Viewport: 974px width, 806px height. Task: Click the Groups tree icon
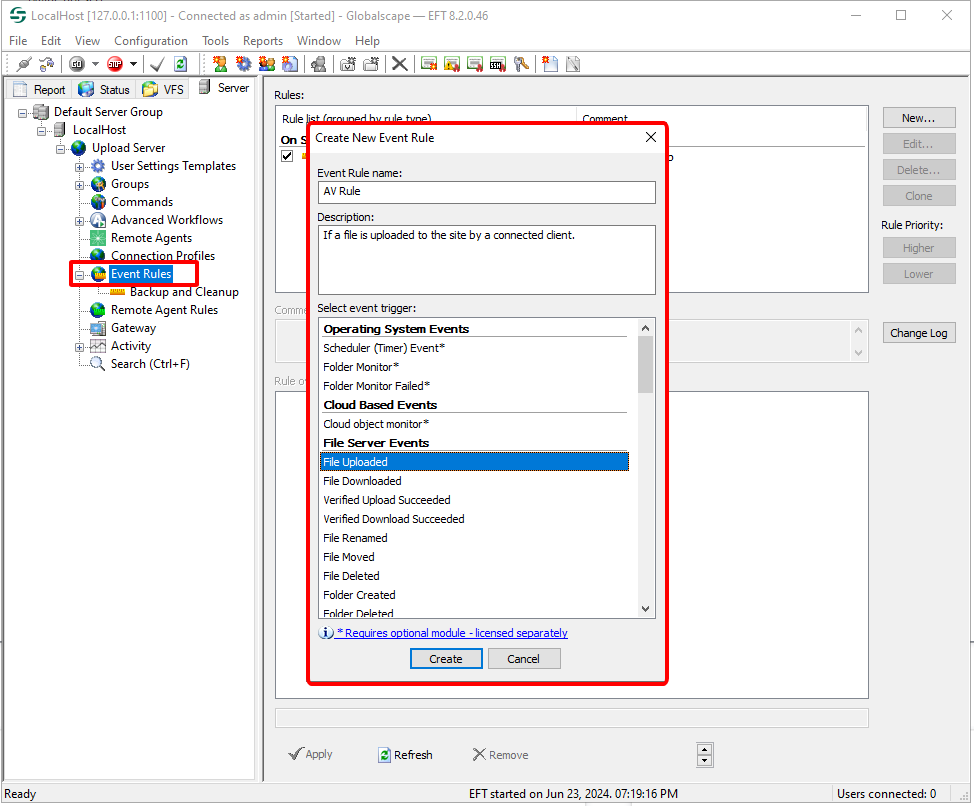coord(98,184)
